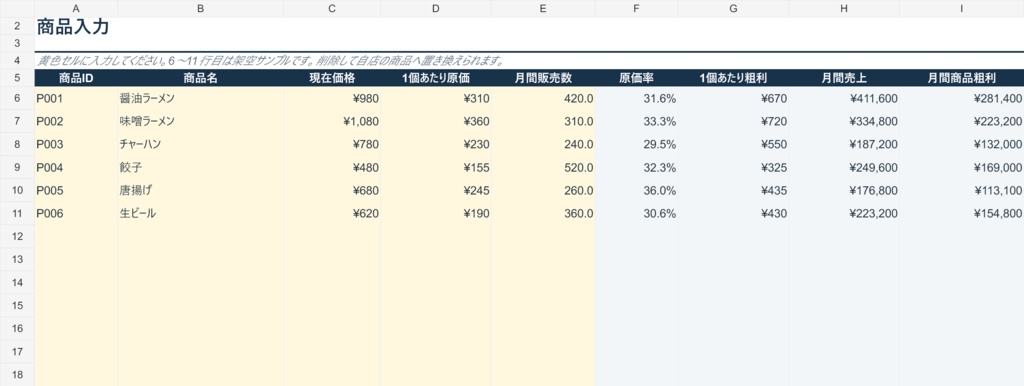The width and height of the screenshot is (1024, 386).
Task: Click the ¥980 price cell
Action: (x=332, y=99)
